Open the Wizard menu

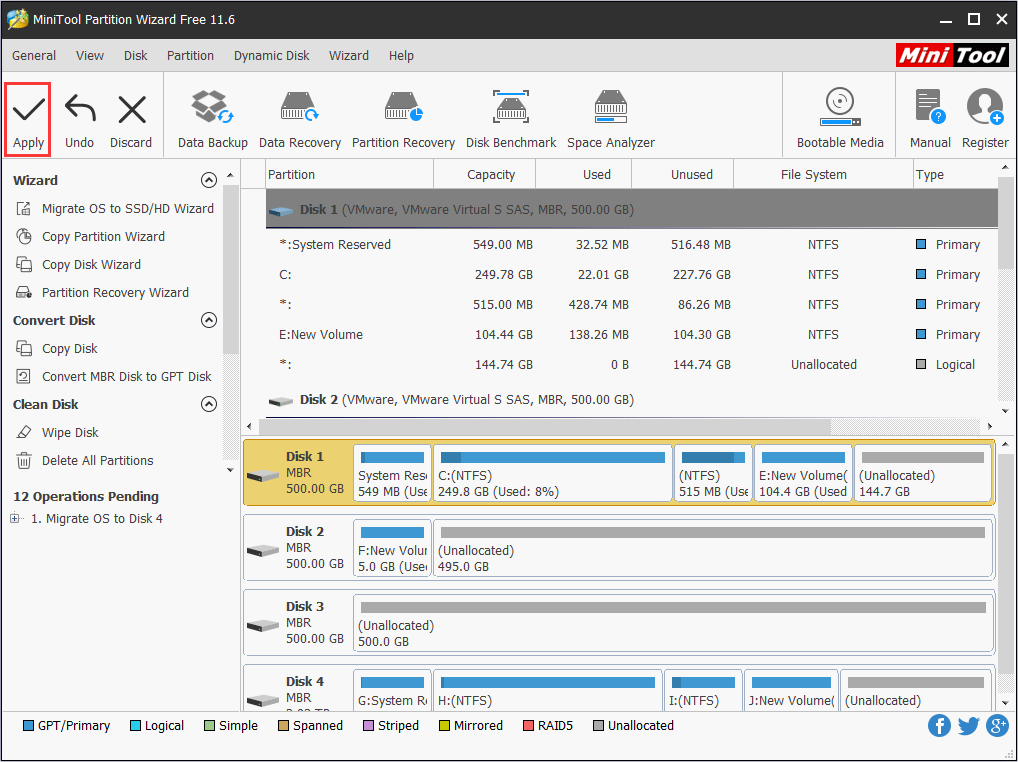pyautogui.click(x=349, y=56)
